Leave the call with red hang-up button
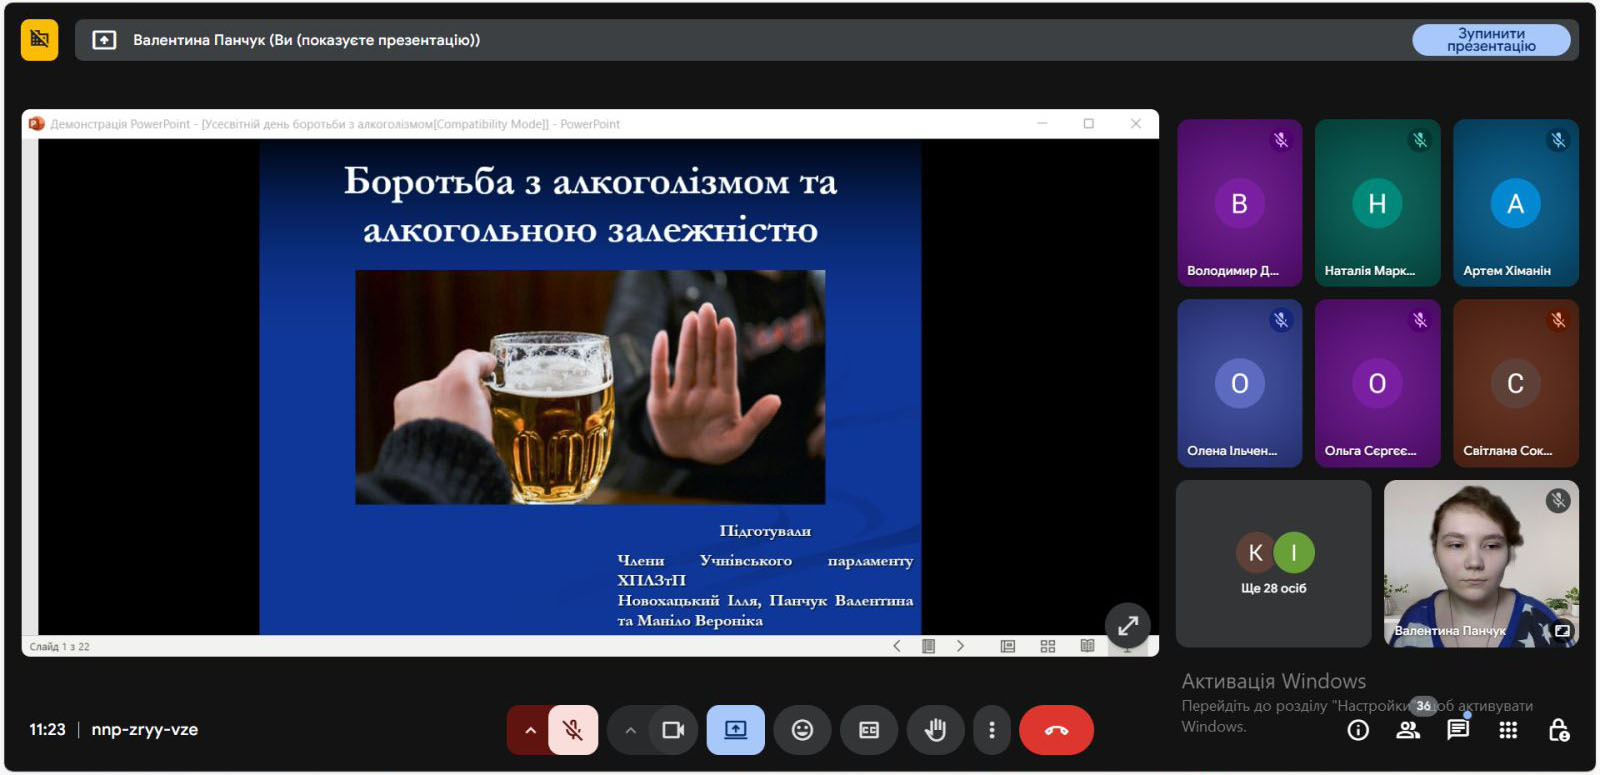This screenshot has width=1600, height=775. (1056, 730)
